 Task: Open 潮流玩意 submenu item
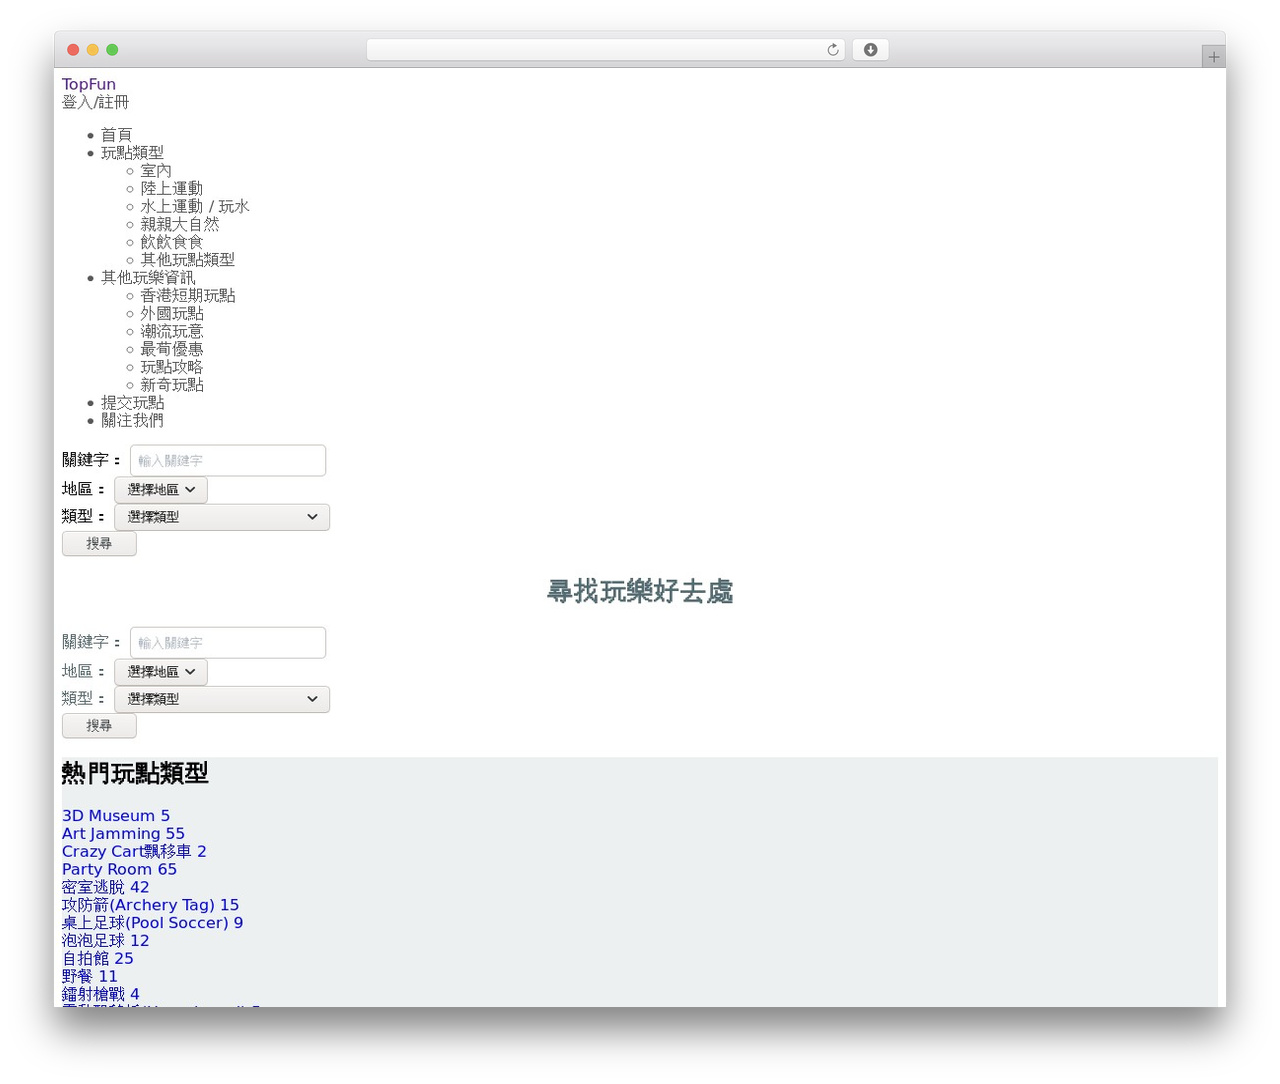[x=171, y=332]
